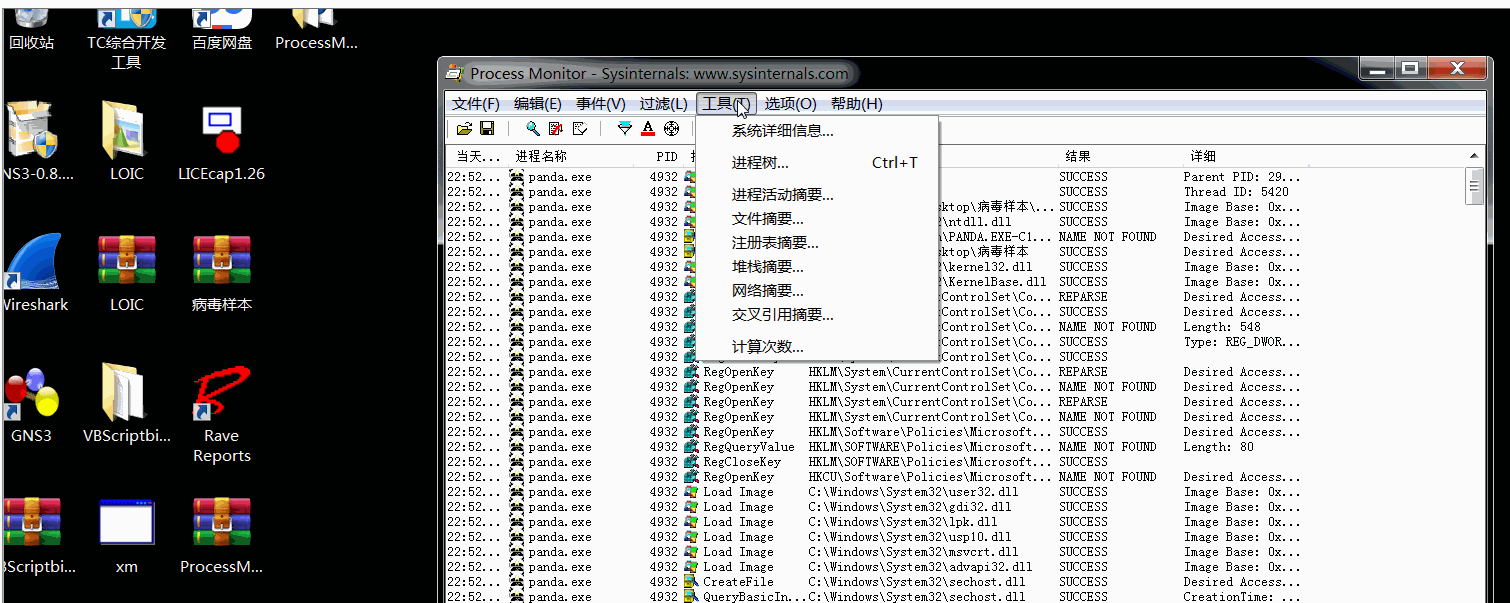
Task: Toggle the Autoscroll toolbar icon
Action: click(x=556, y=129)
